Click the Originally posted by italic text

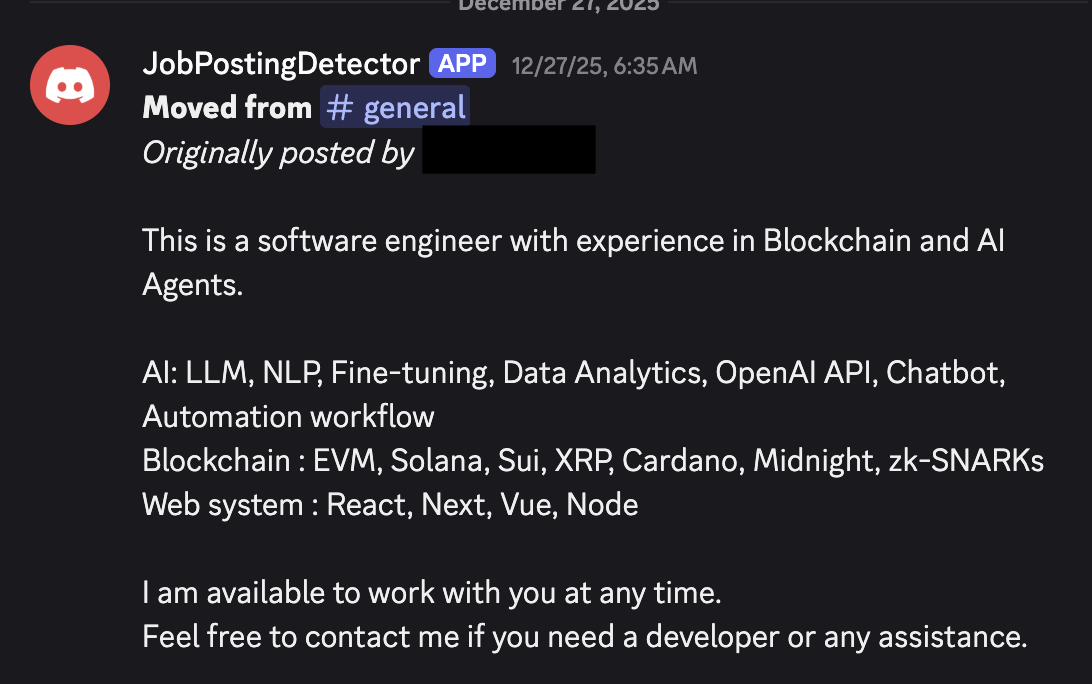click(x=277, y=152)
